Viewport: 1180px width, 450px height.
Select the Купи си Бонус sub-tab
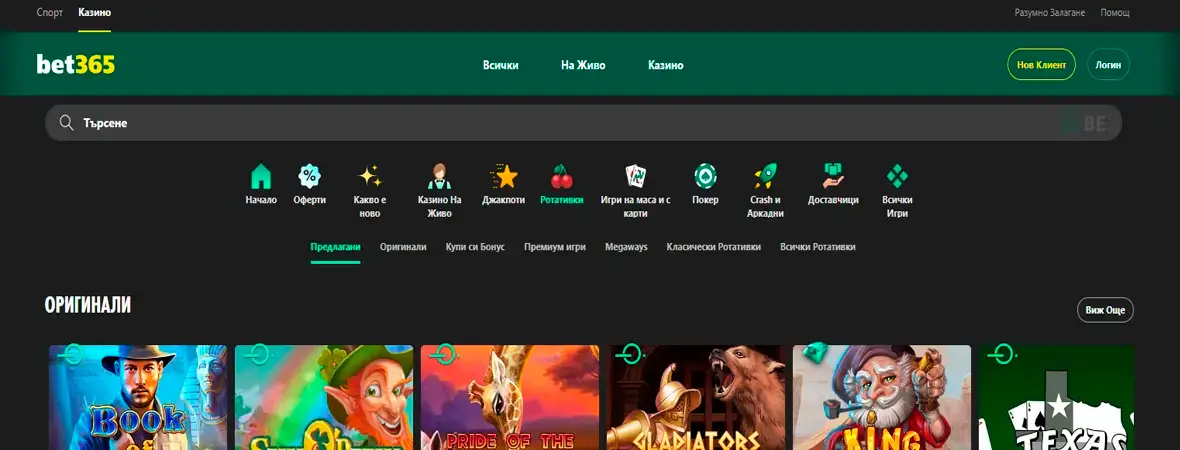coord(475,247)
